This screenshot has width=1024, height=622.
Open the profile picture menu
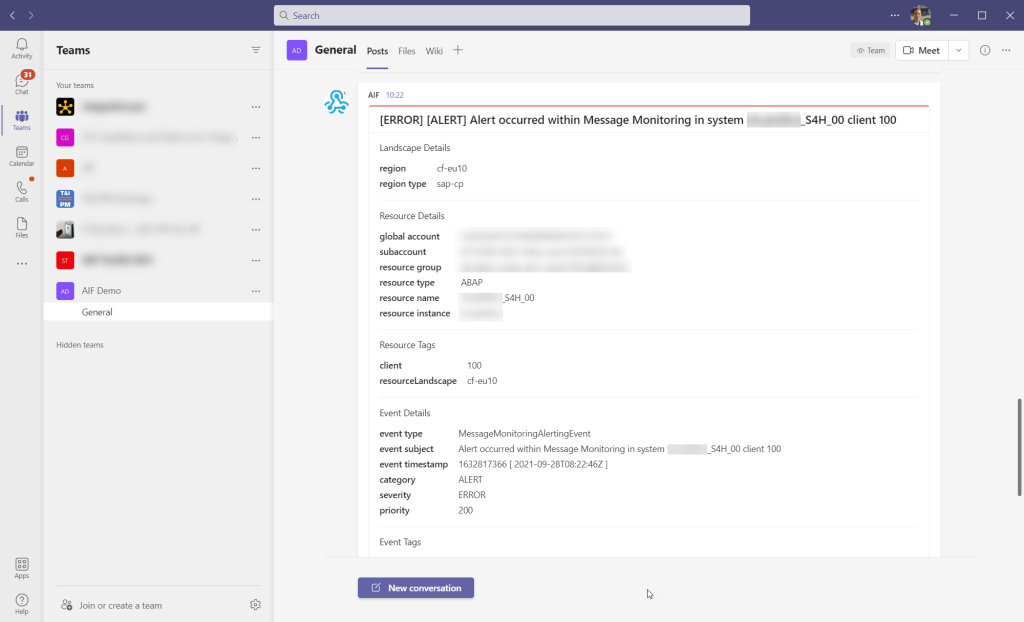point(920,15)
